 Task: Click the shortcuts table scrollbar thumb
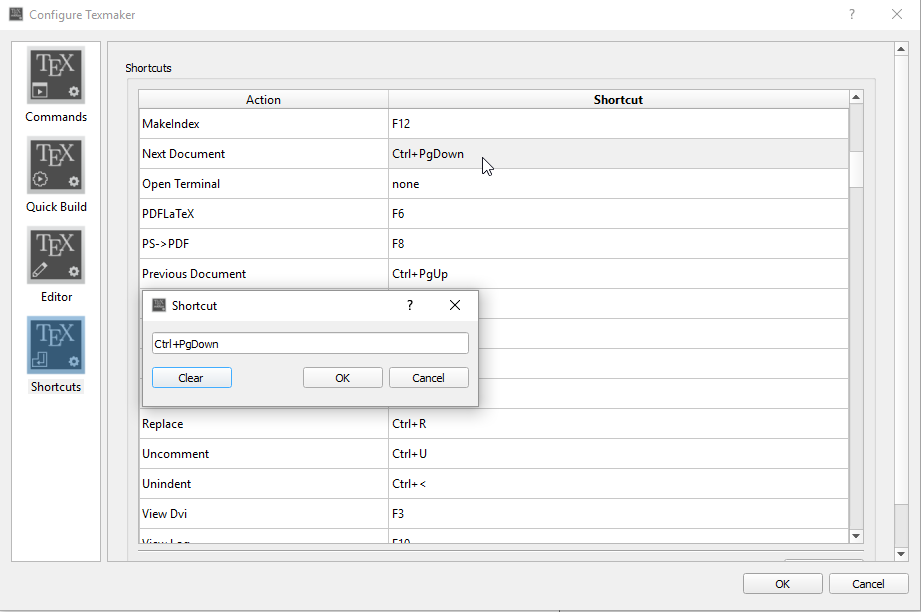coord(856,169)
